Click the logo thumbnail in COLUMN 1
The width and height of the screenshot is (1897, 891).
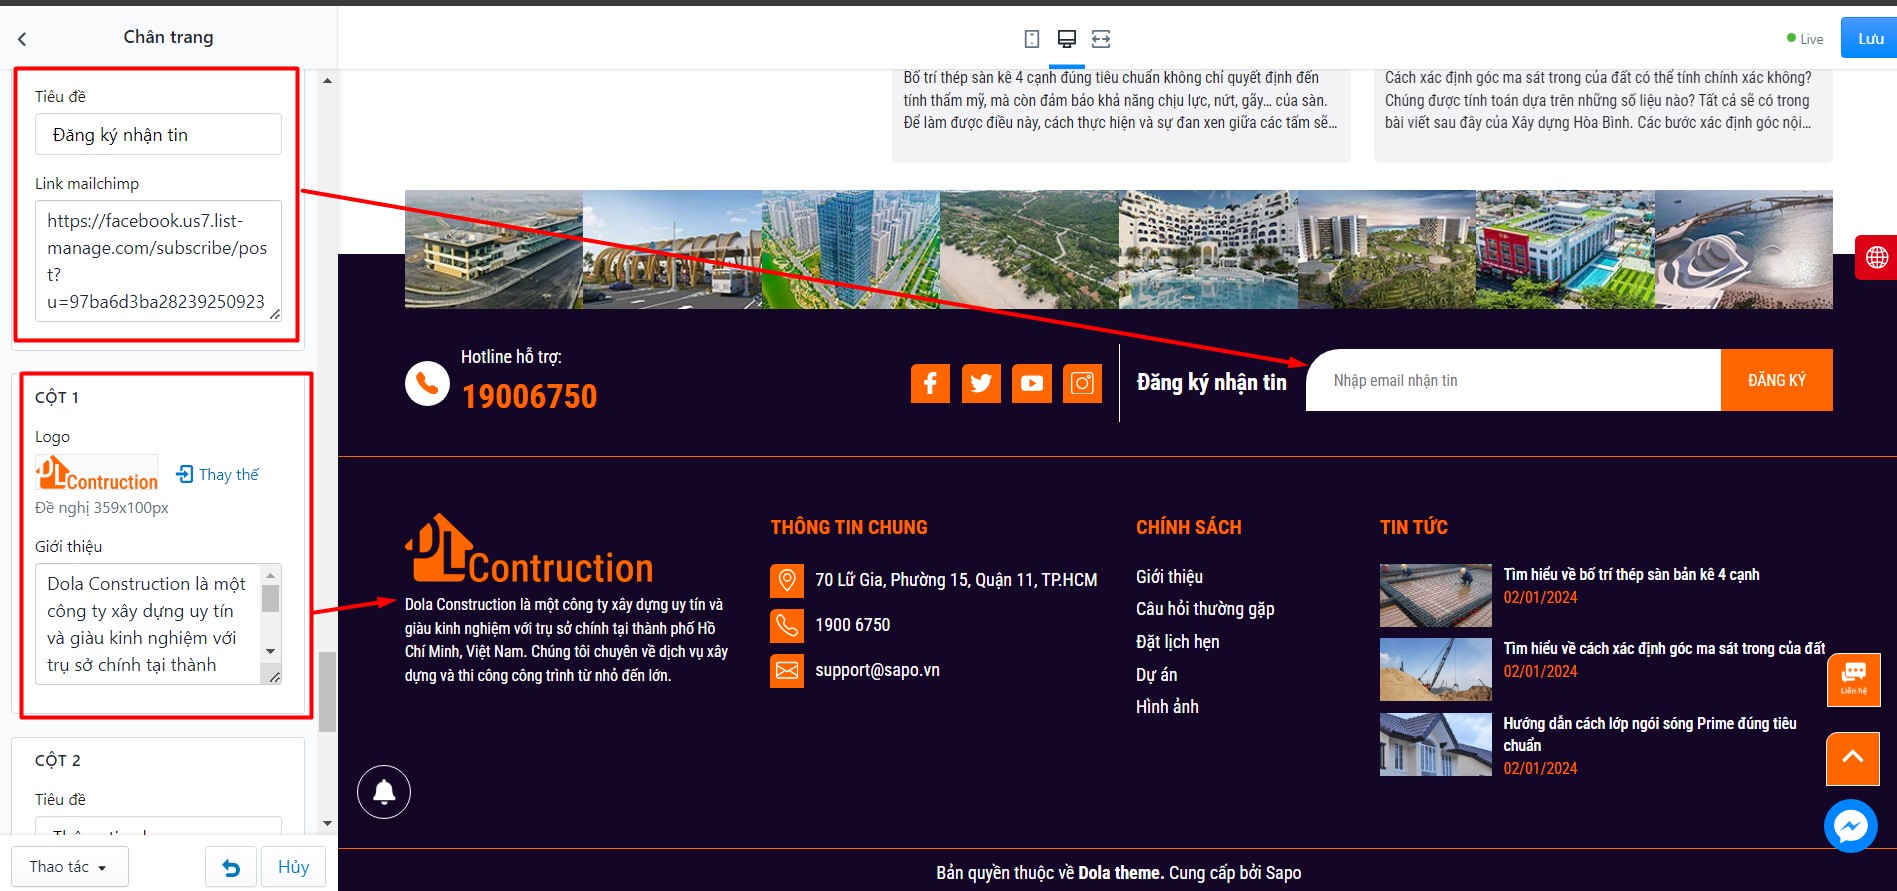coord(97,474)
